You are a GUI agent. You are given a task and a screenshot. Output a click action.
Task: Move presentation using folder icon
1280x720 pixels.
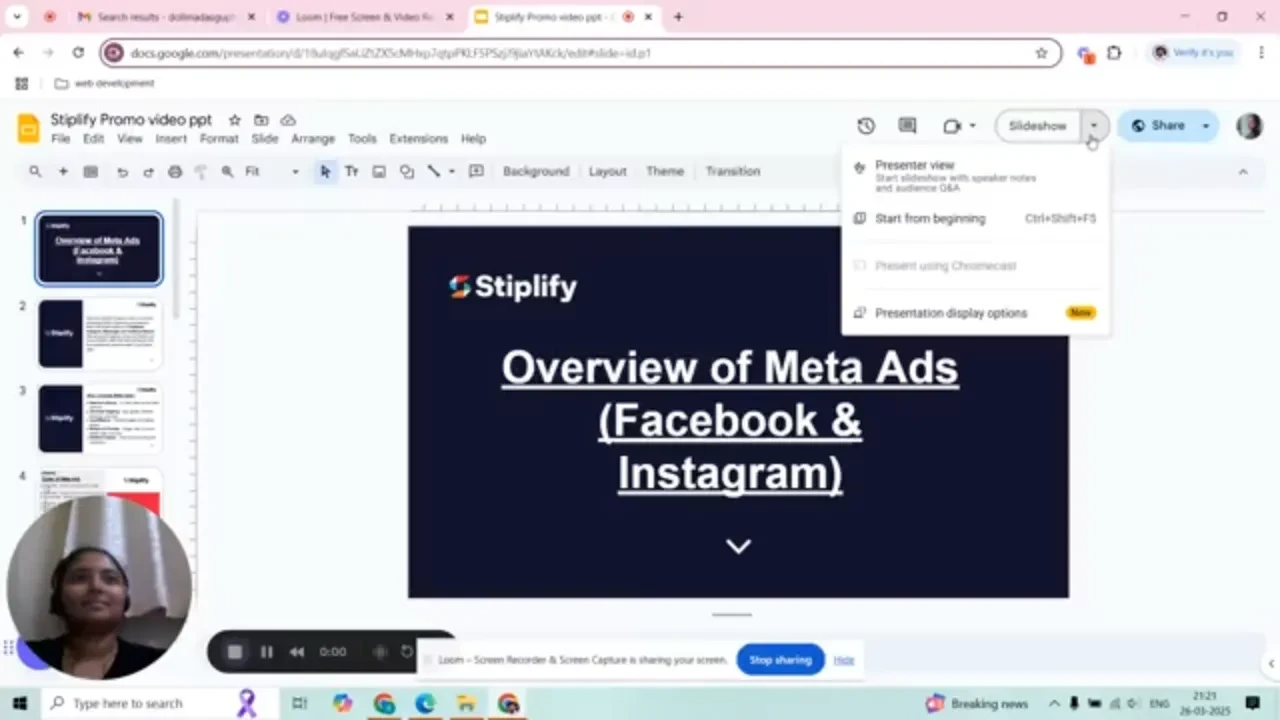pyautogui.click(x=261, y=120)
